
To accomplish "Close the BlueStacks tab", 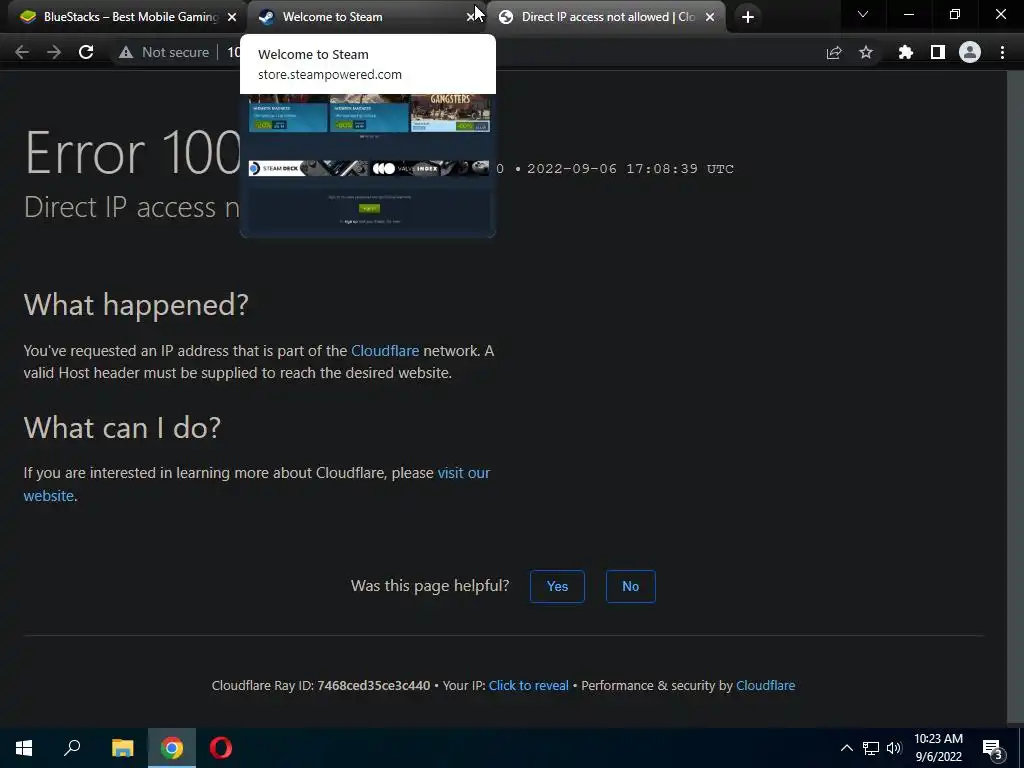I will click(232, 17).
